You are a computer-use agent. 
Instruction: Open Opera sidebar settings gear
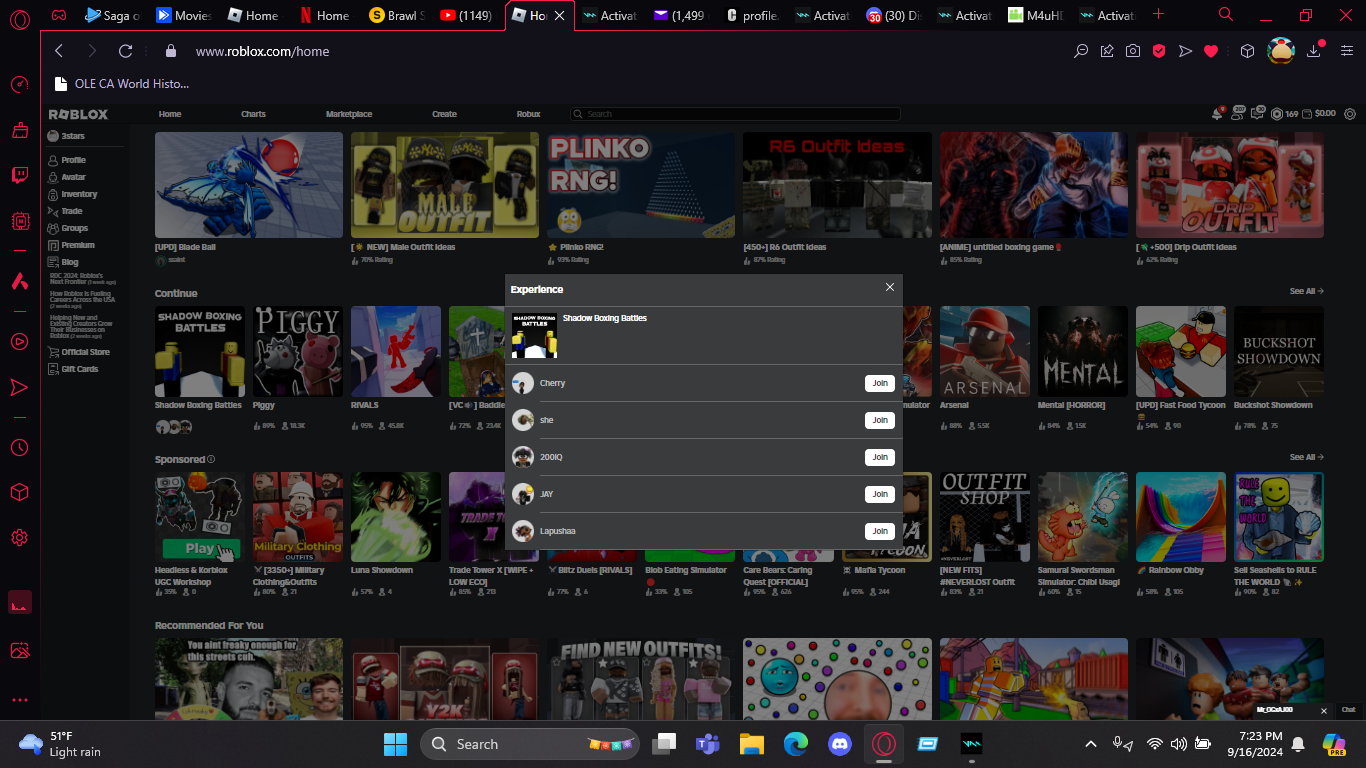tap(19, 538)
